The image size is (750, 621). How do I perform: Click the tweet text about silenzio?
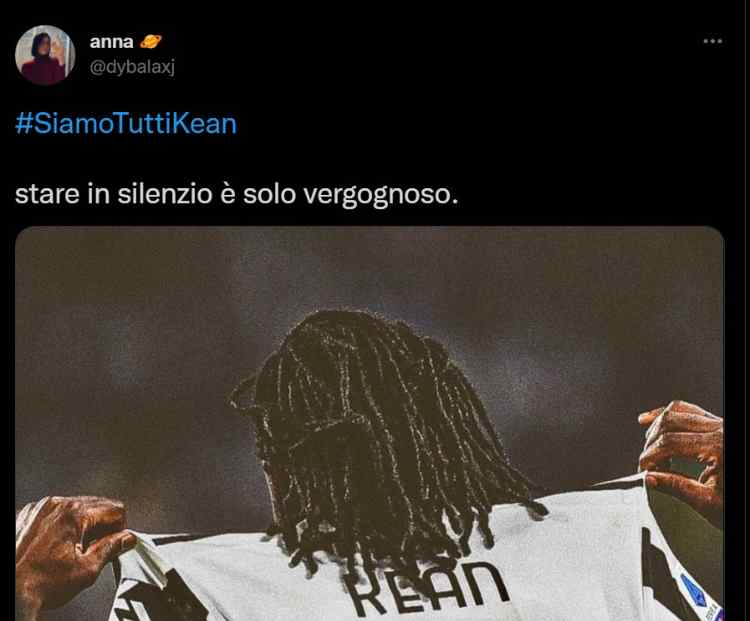[236, 195]
